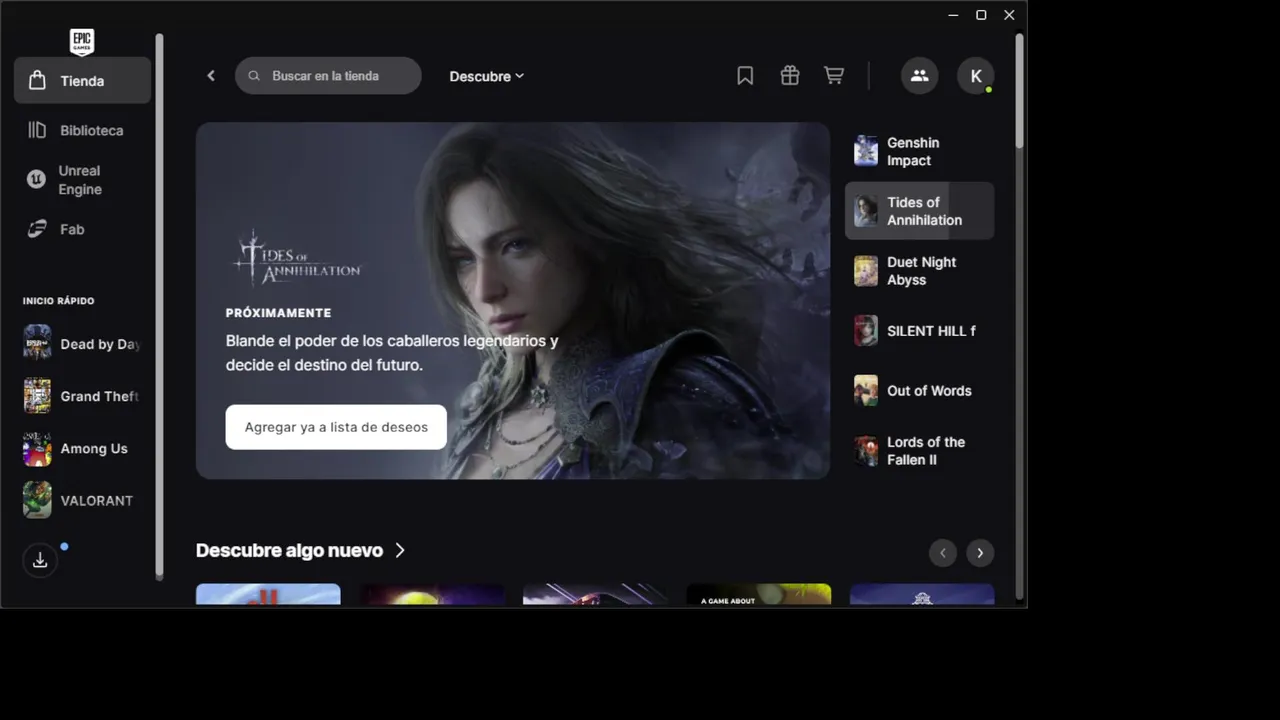The image size is (1280, 720).
Task: Click the sidebar vertical scrollbar
Action: point(159,305)
